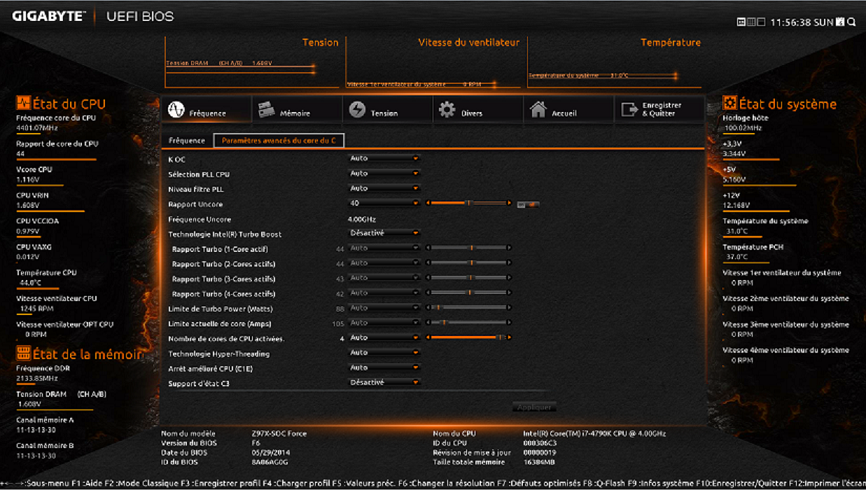
Task: Open the Arrêt amélioré CPU (C1E) dropdown
Action: pos(384,367)
